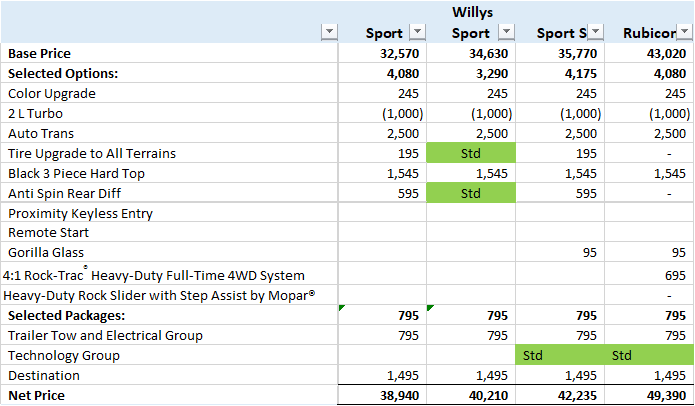Open filter dropdown of Rubicon column
695x406 pixels.
pos(684,32)
